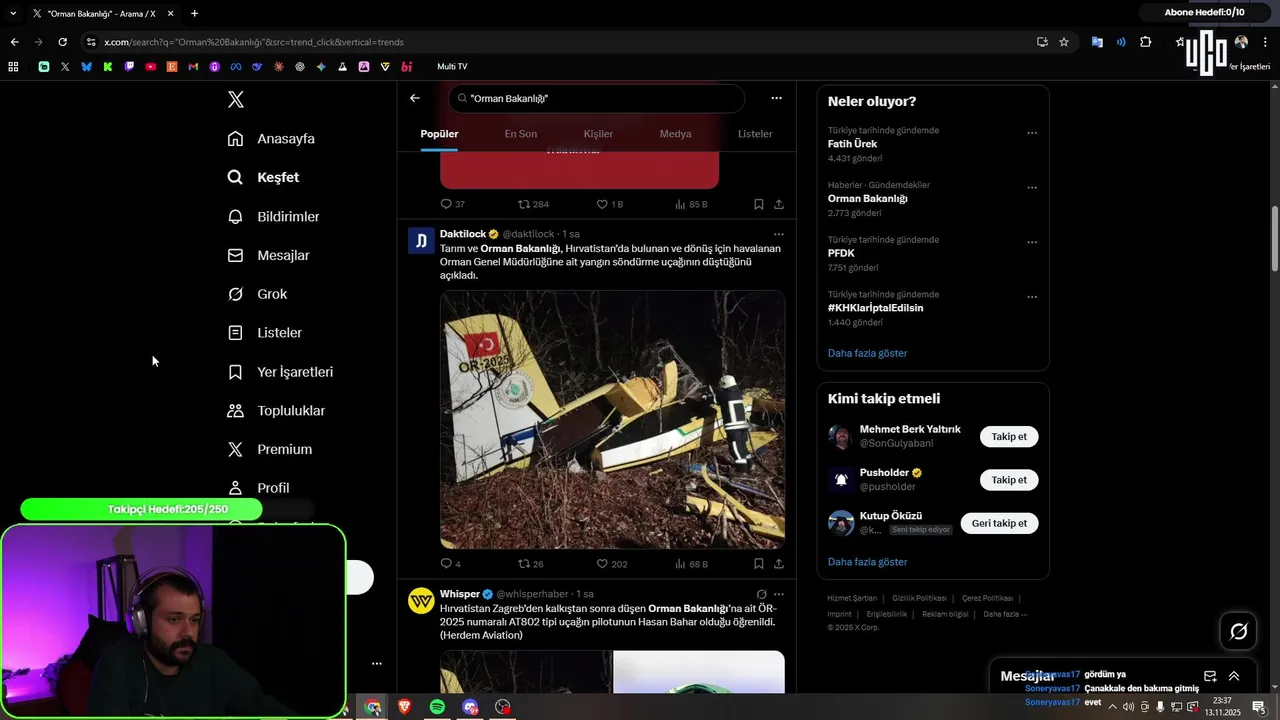Switch to the Medya tab

click(675, 134)
